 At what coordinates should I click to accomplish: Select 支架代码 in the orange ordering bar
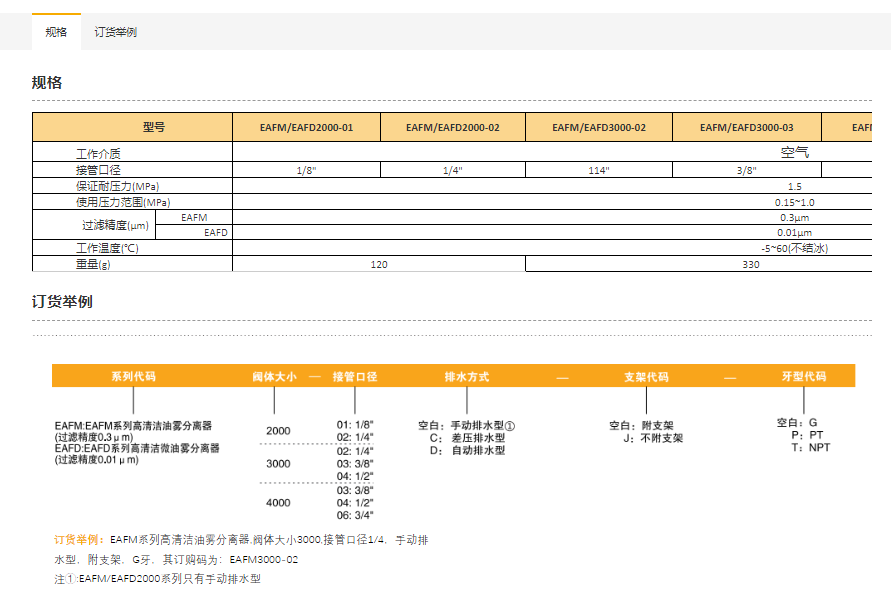[x=646, y=377]
